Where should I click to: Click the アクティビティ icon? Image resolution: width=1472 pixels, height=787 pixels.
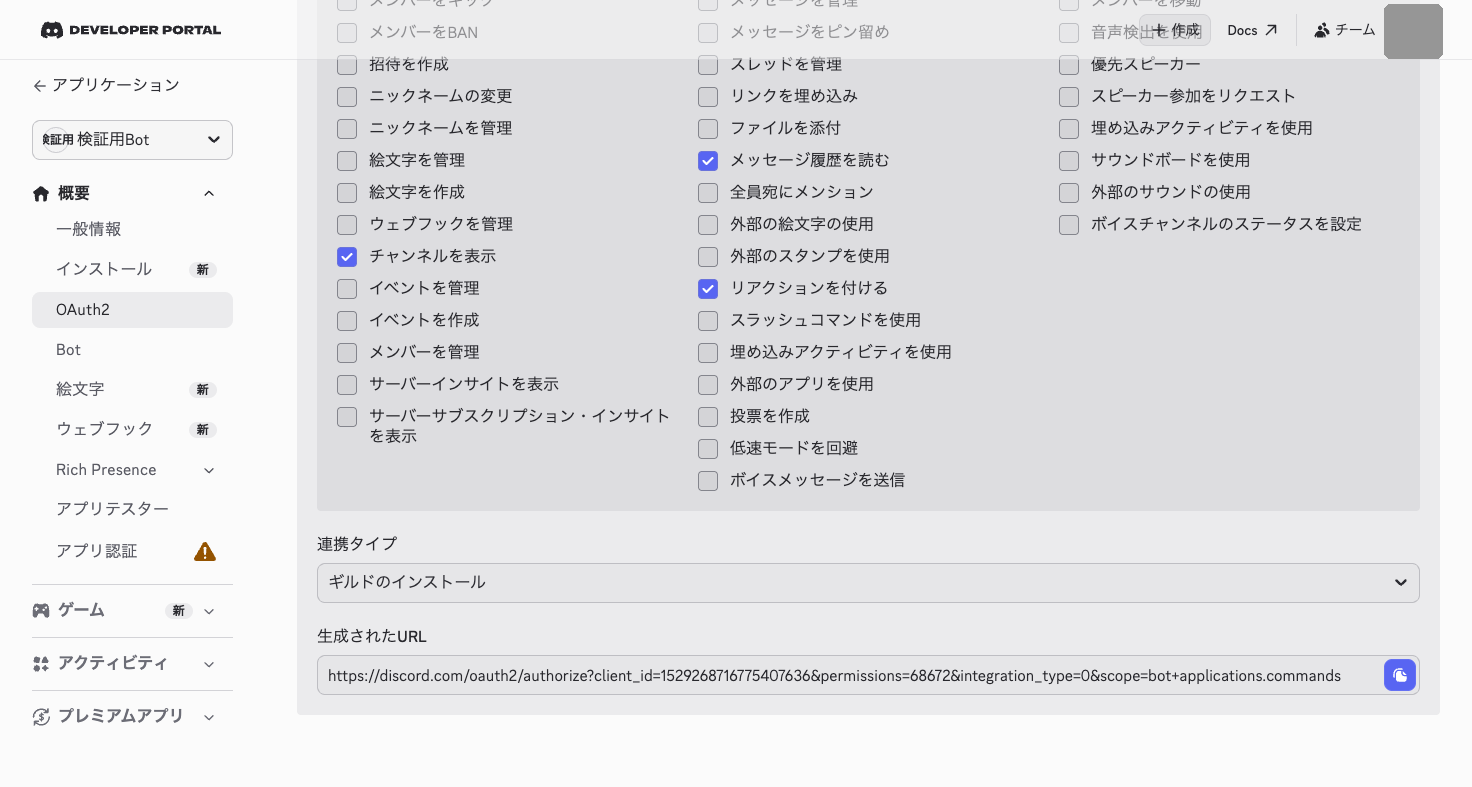(41, 664)
